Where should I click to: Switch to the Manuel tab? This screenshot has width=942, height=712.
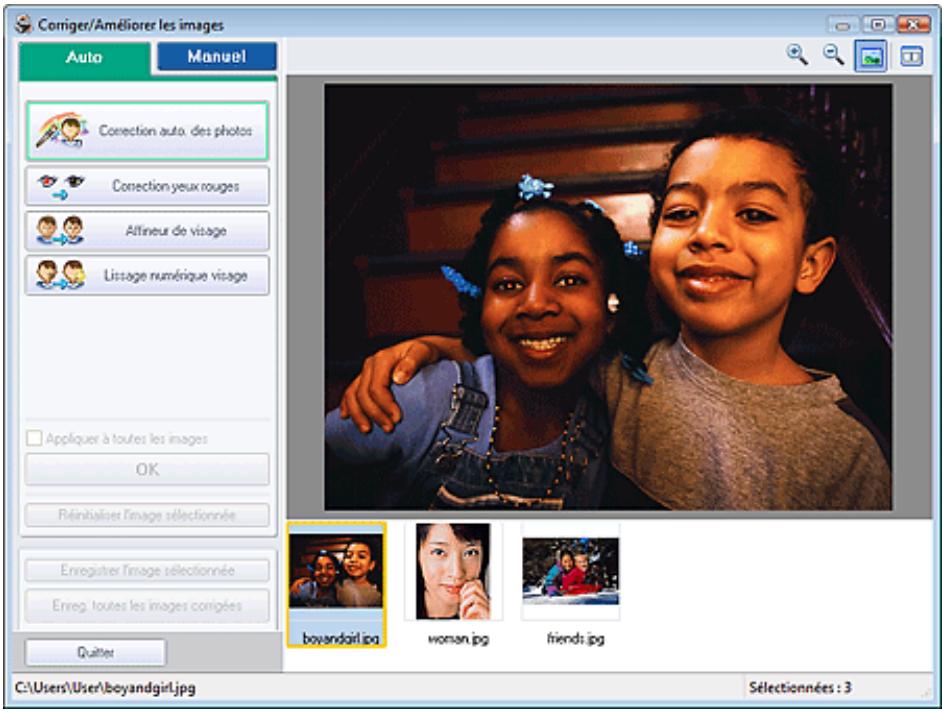point(216,56)
